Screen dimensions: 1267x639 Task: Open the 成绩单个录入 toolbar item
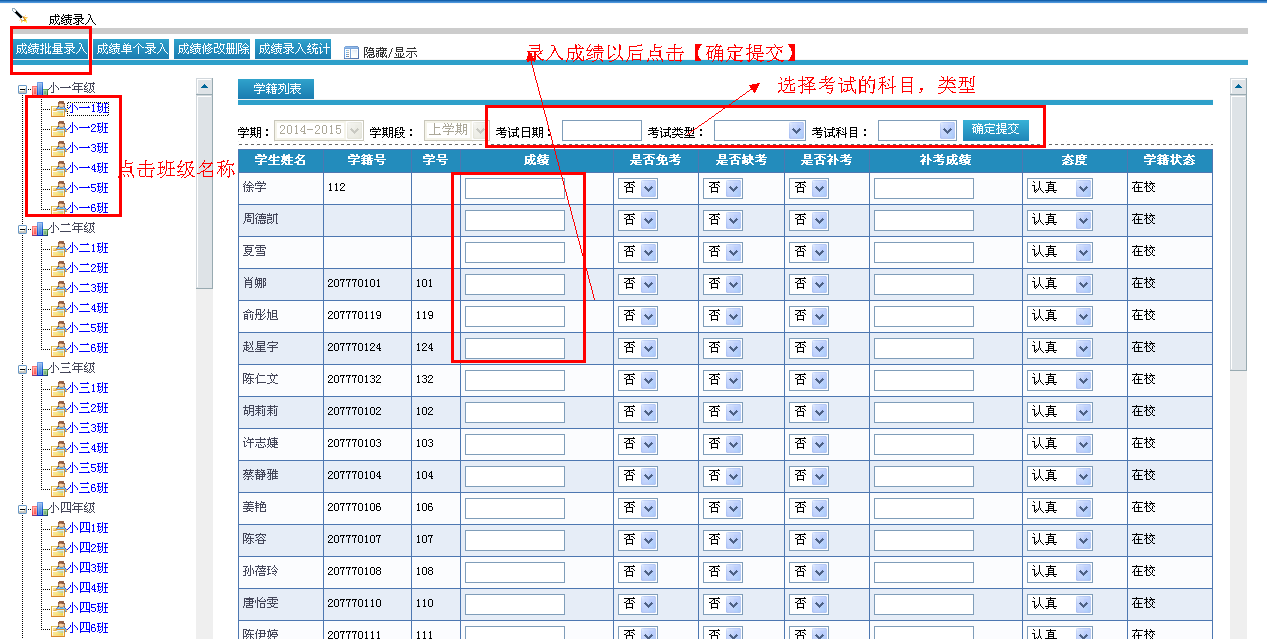point(131,47)
